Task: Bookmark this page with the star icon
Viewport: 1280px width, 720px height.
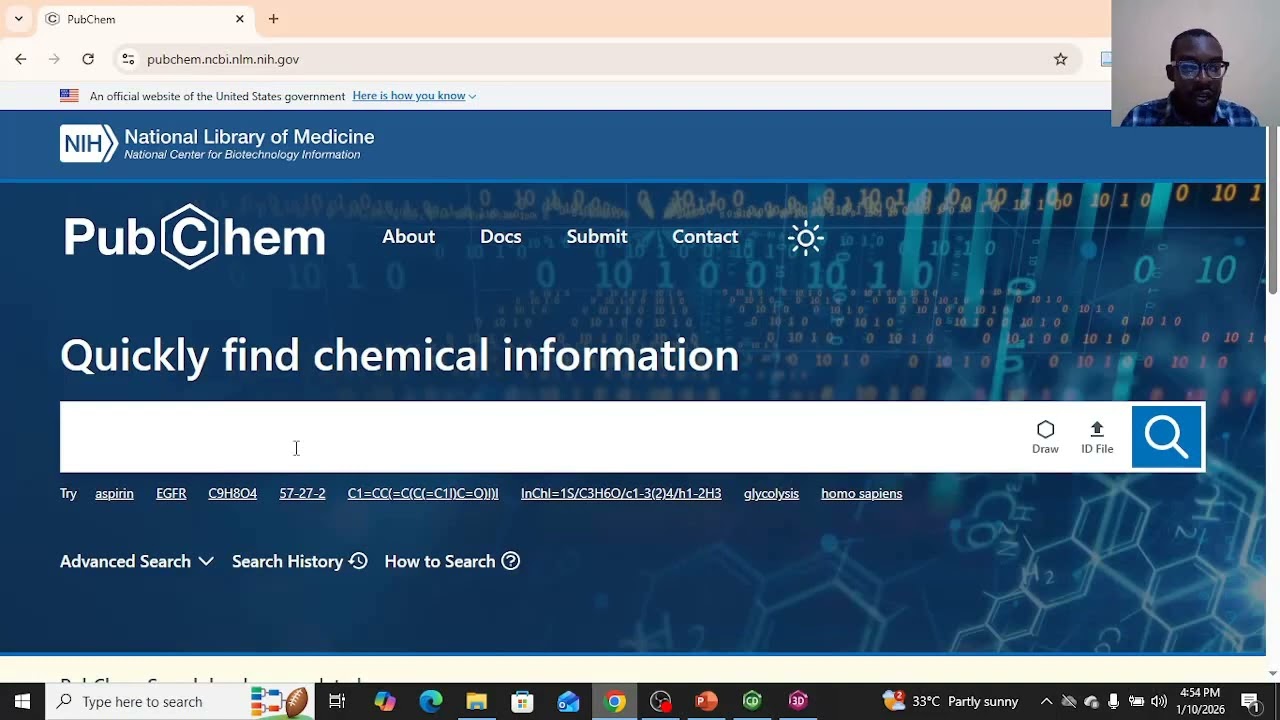Action: [x=1060, y=59]
